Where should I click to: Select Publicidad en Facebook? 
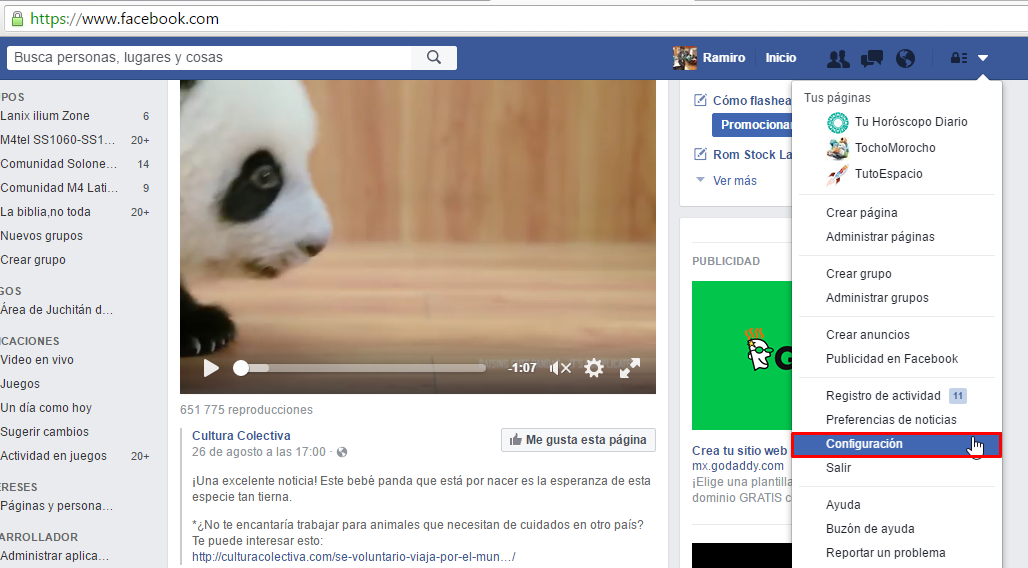[x=892, y=359]
